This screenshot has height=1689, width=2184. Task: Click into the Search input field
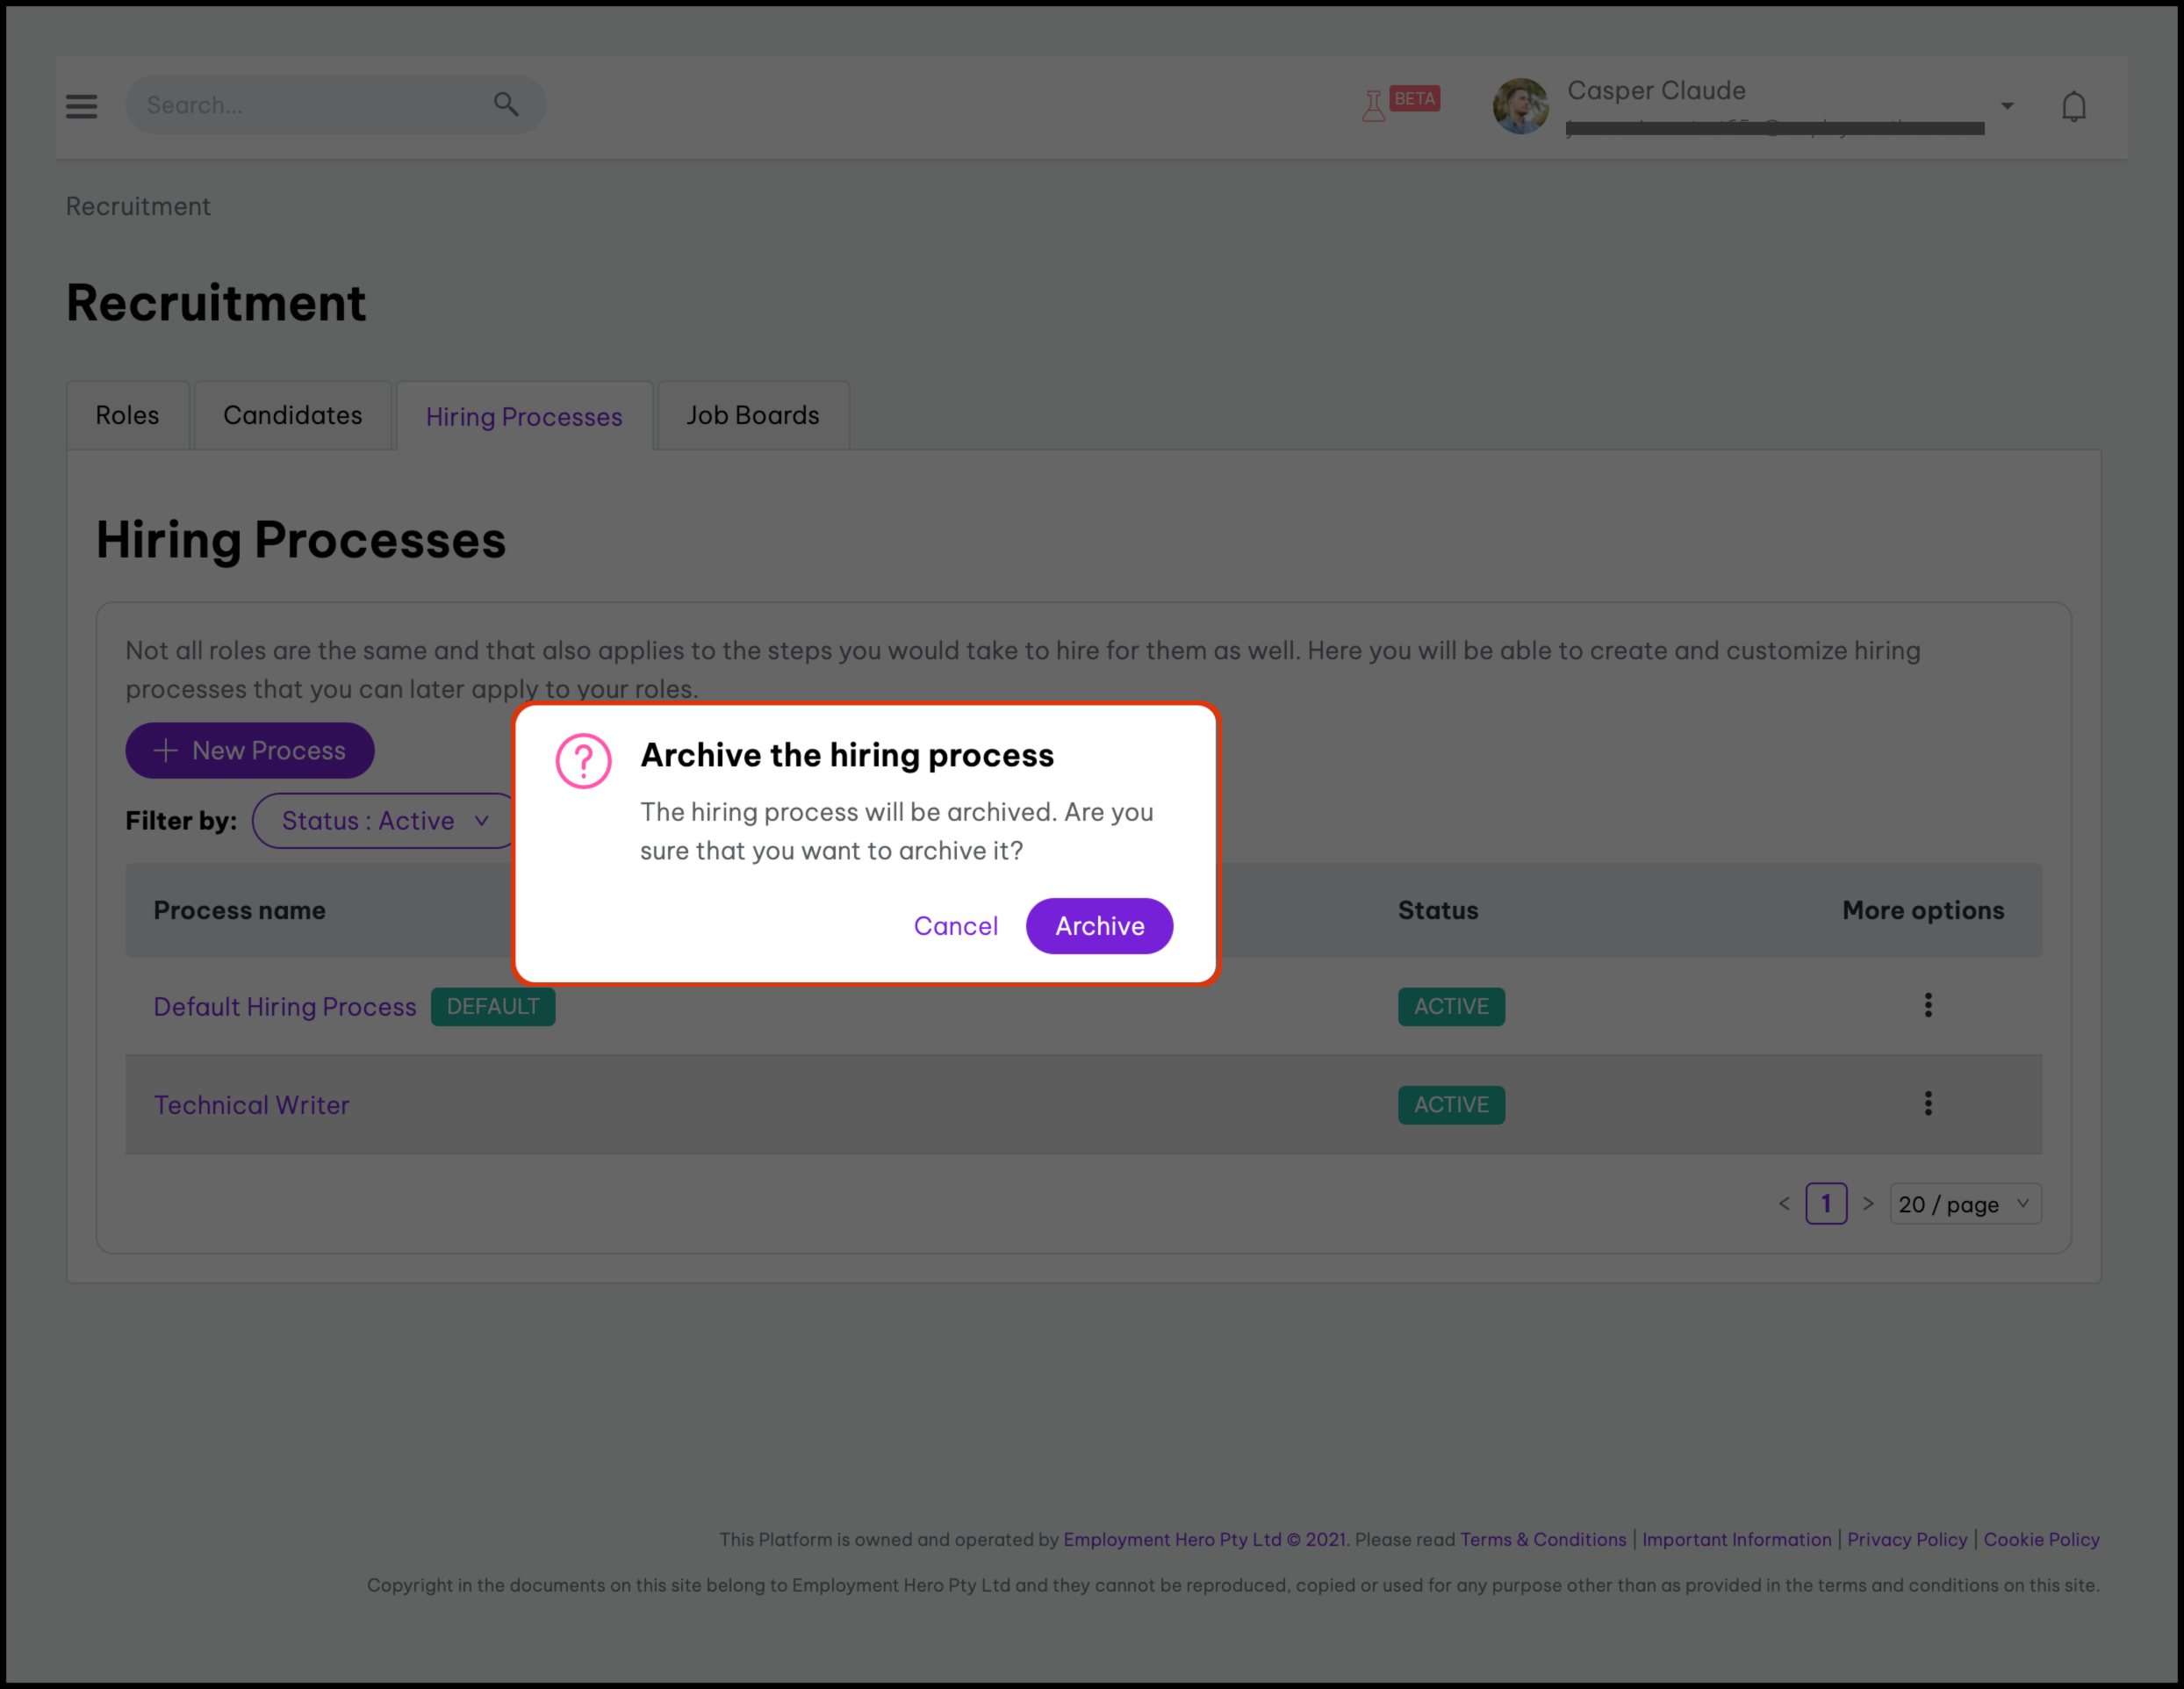pos(310,105)
